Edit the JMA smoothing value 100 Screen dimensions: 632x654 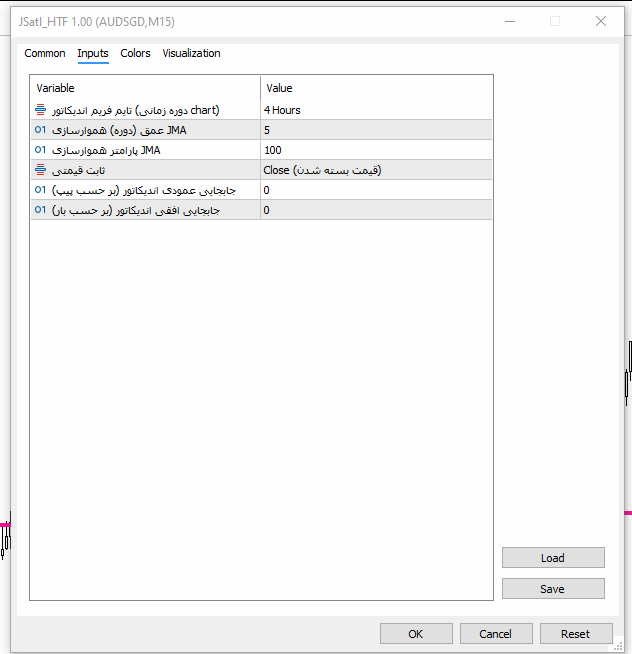(x=376, y=150)
